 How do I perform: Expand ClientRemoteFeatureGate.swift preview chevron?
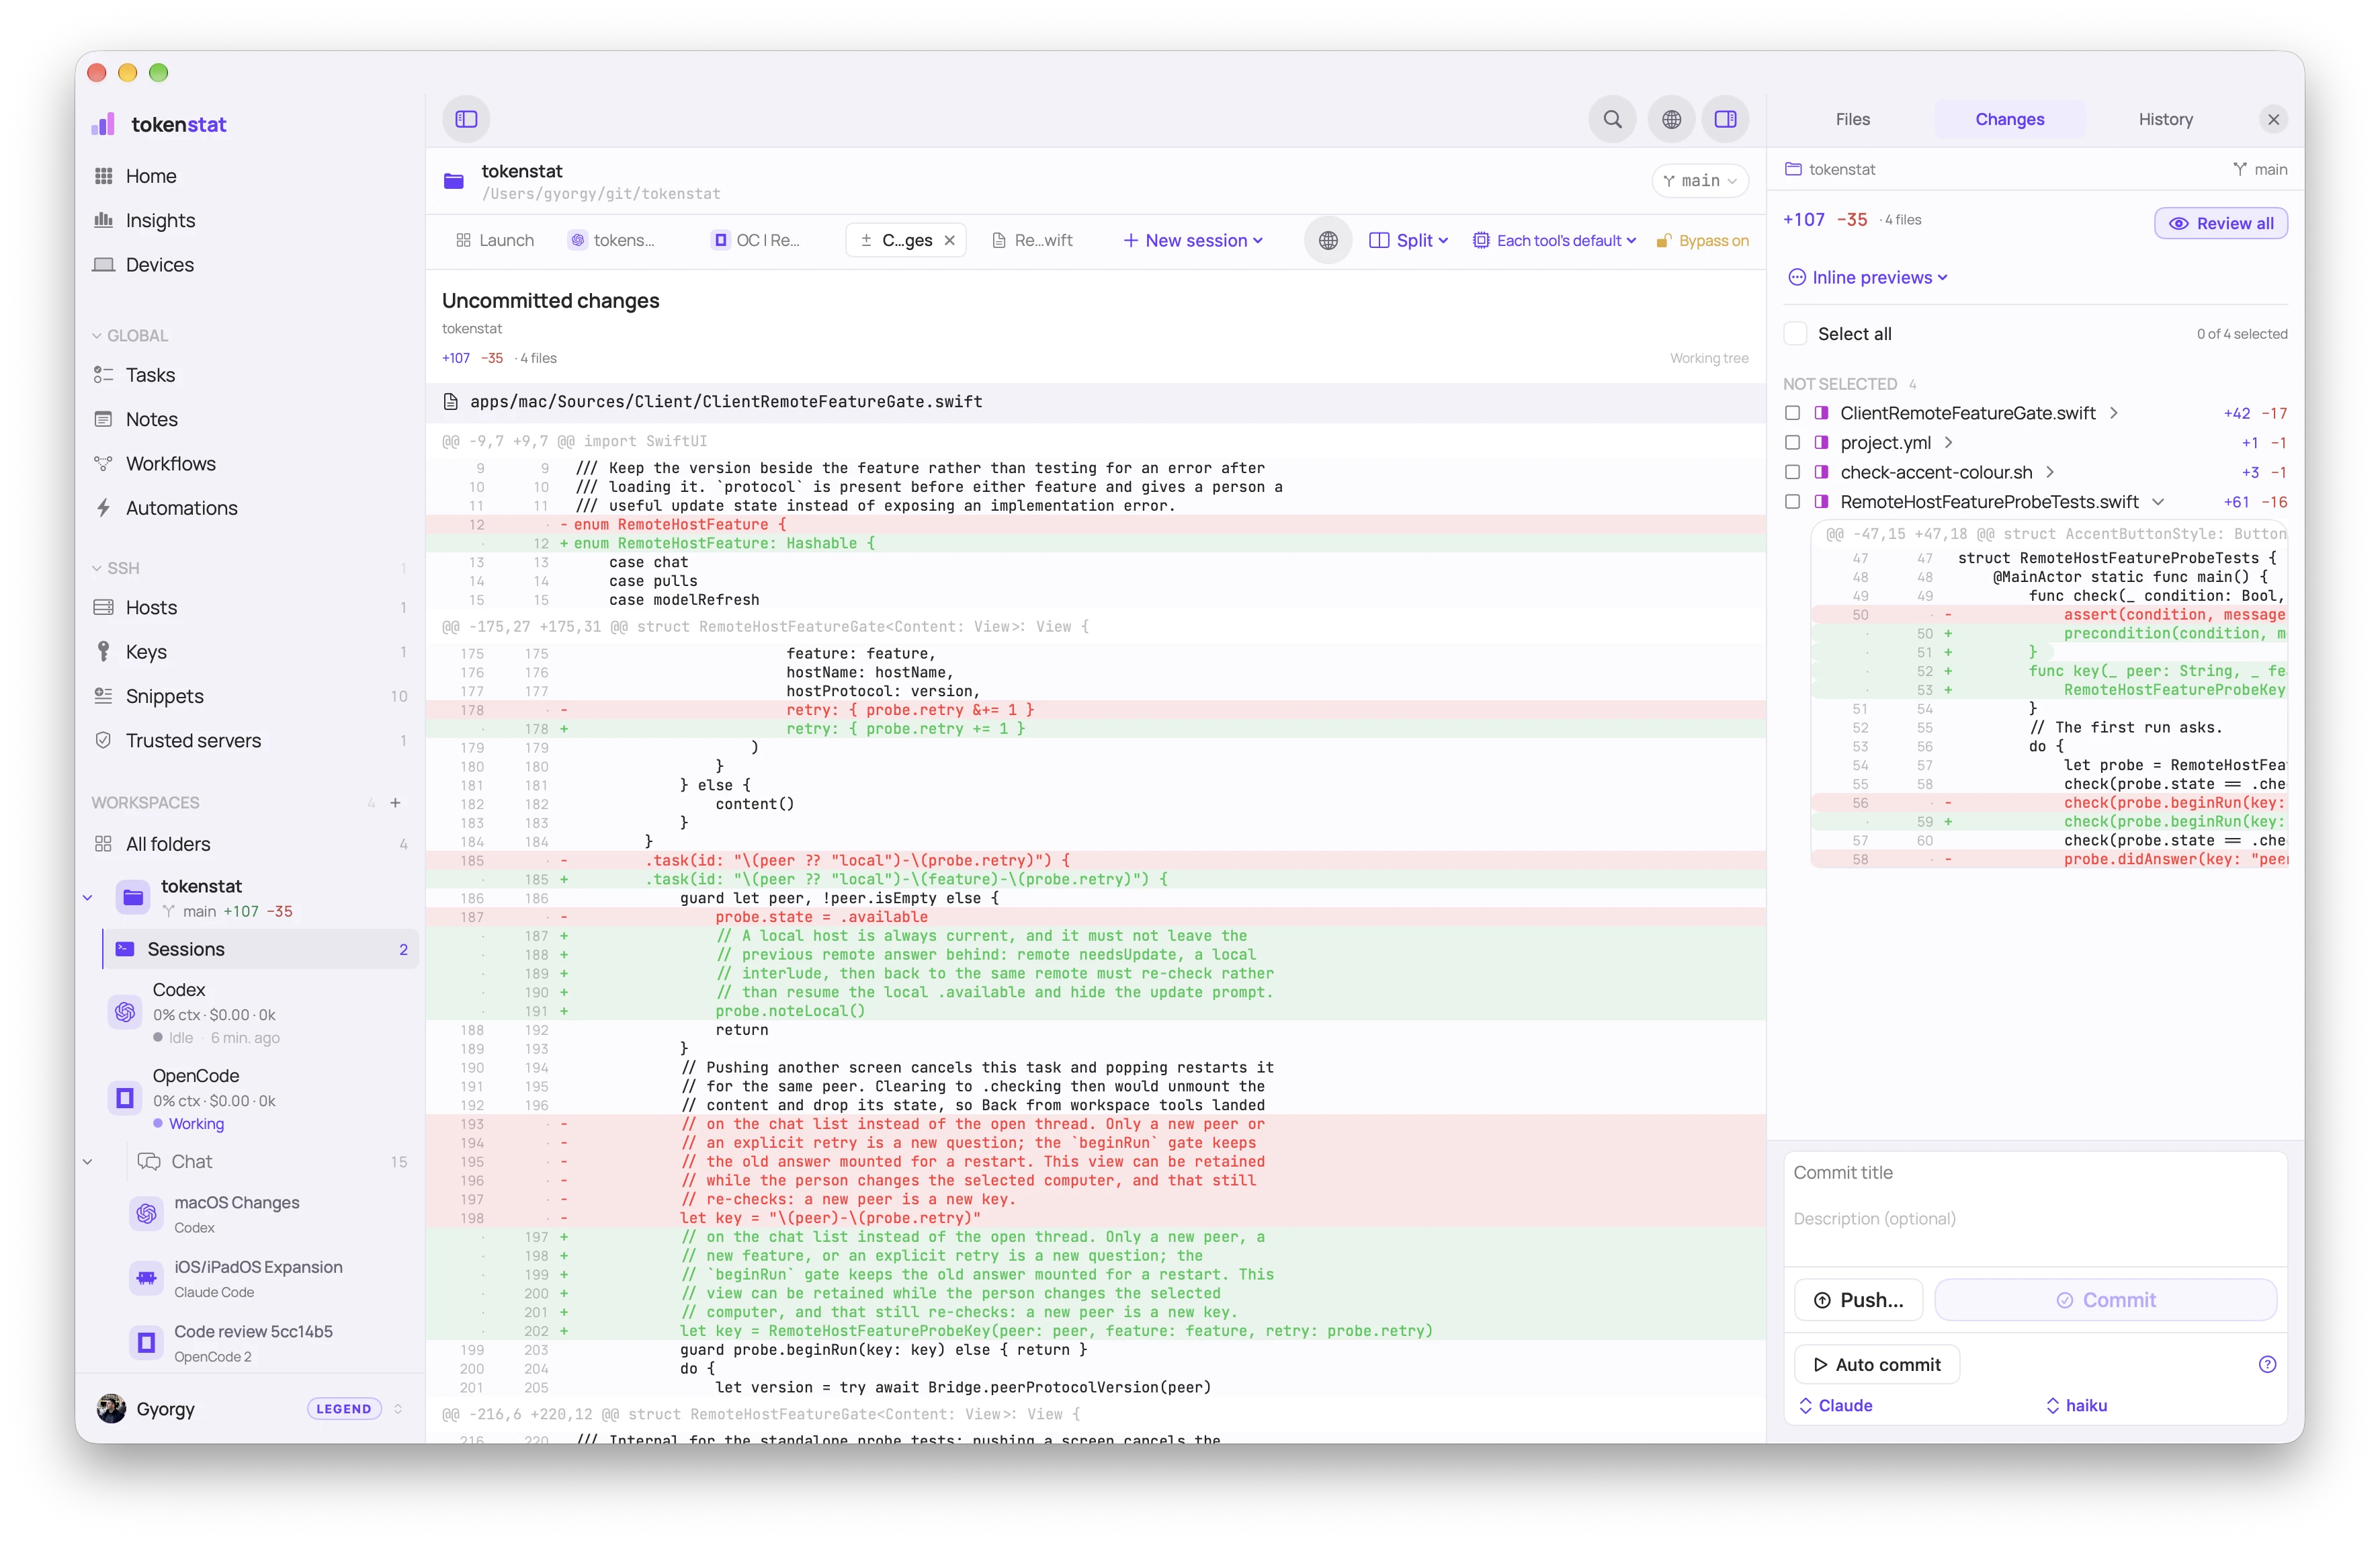coord(2113,413)
